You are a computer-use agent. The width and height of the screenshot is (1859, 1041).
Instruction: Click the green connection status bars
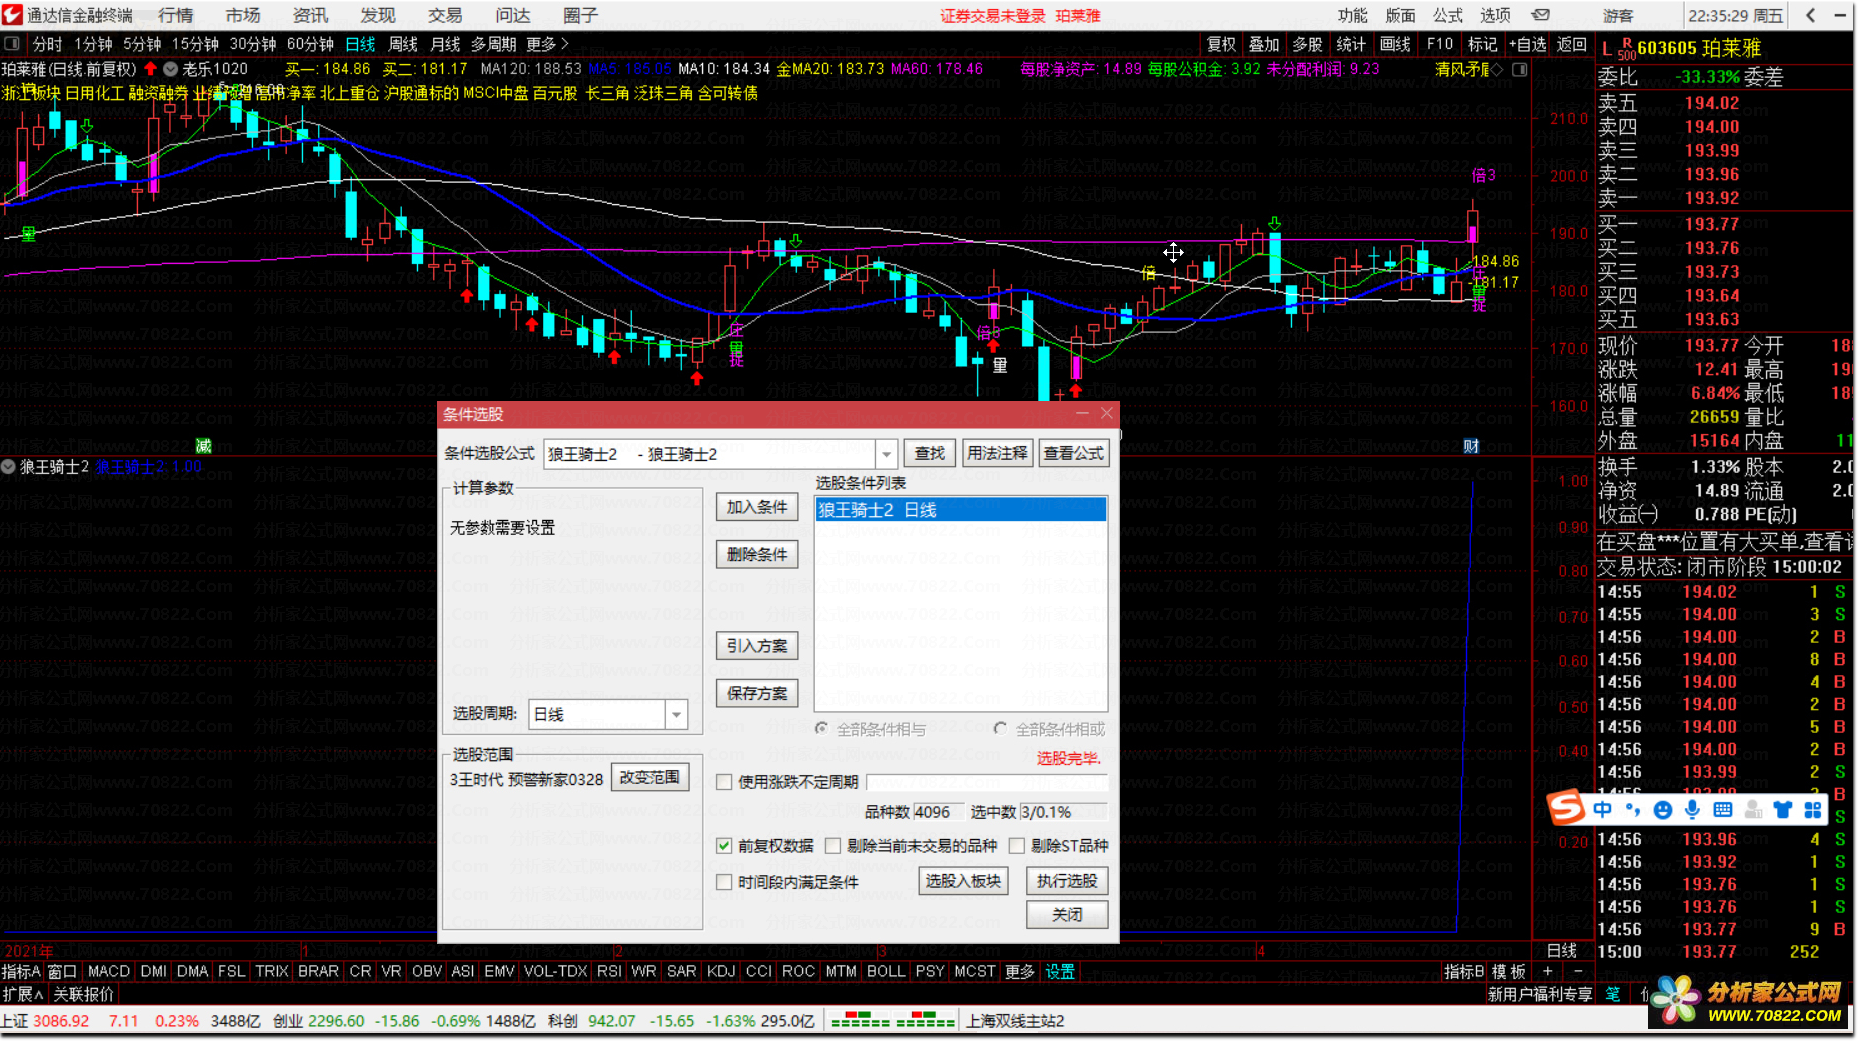893,1021
